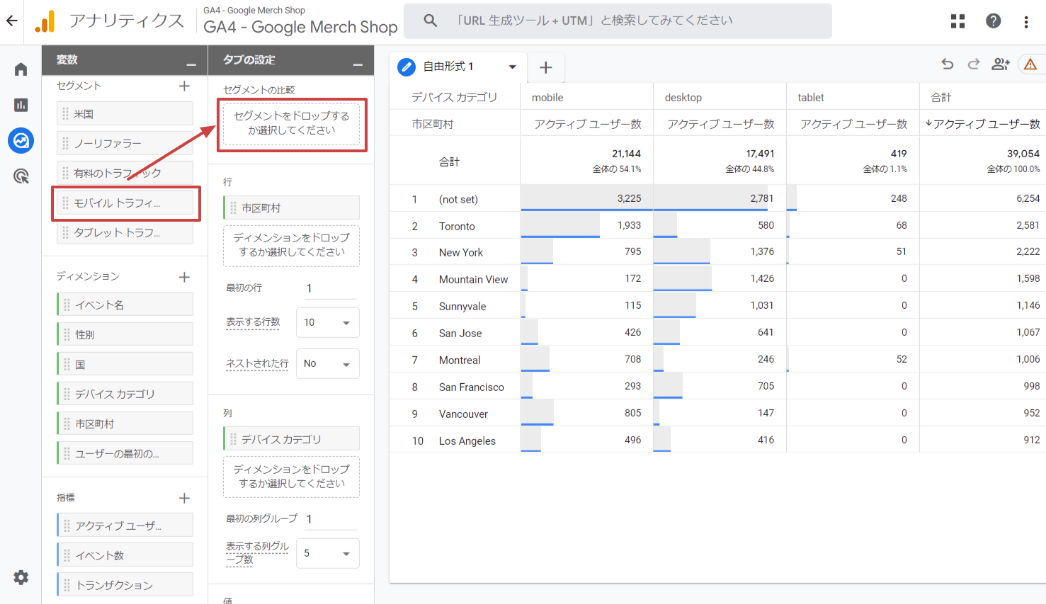Open Admin settings gear icon
Viewport: 1046px width, 604px height.
click(21, 577)
